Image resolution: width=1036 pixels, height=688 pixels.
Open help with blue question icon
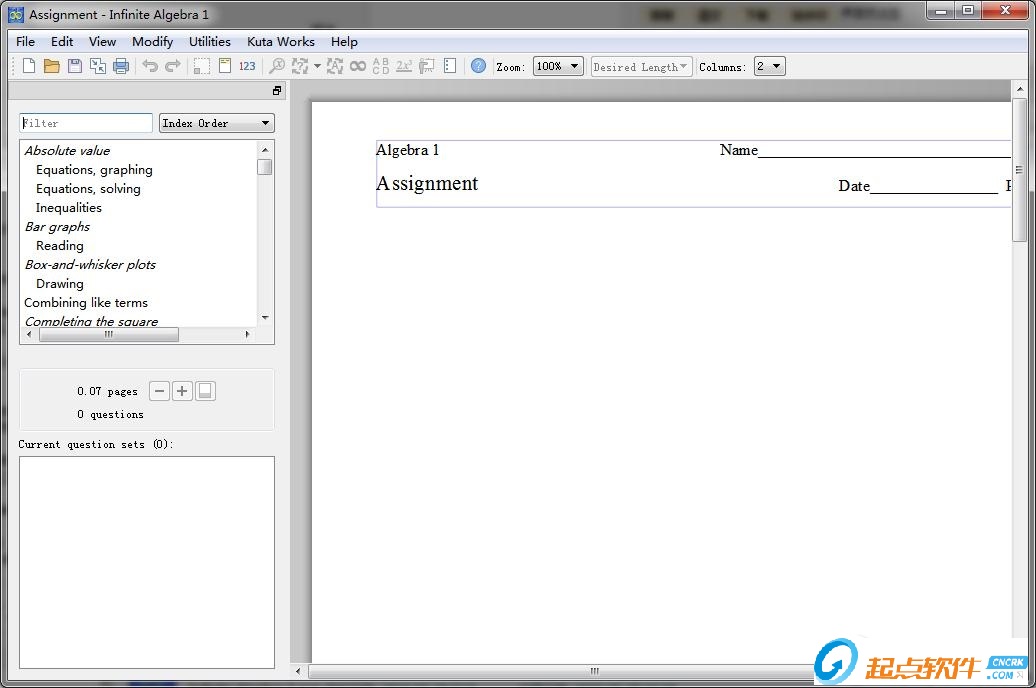(478, 66)
